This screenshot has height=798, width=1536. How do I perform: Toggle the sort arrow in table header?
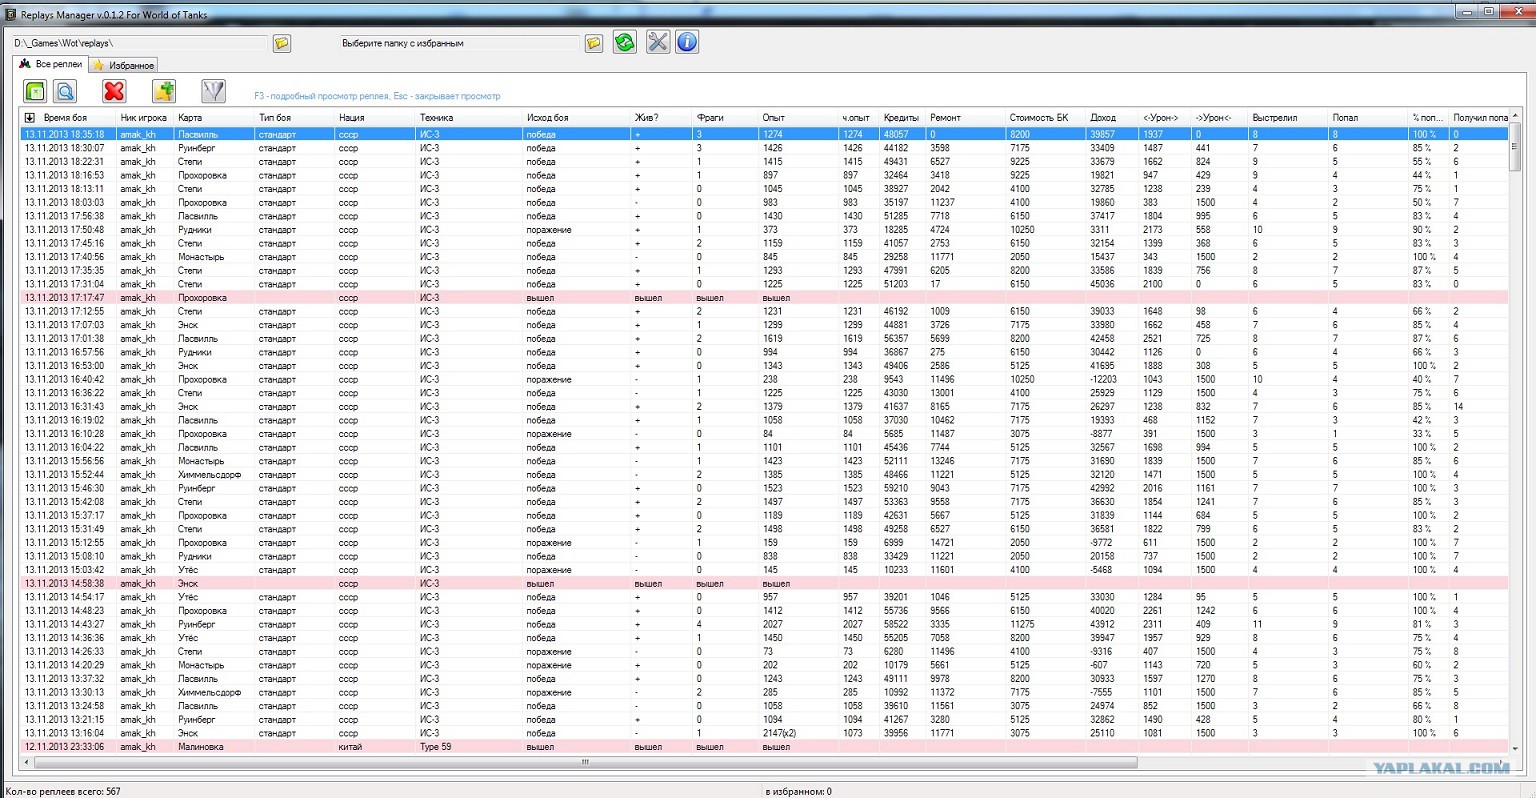29,118
